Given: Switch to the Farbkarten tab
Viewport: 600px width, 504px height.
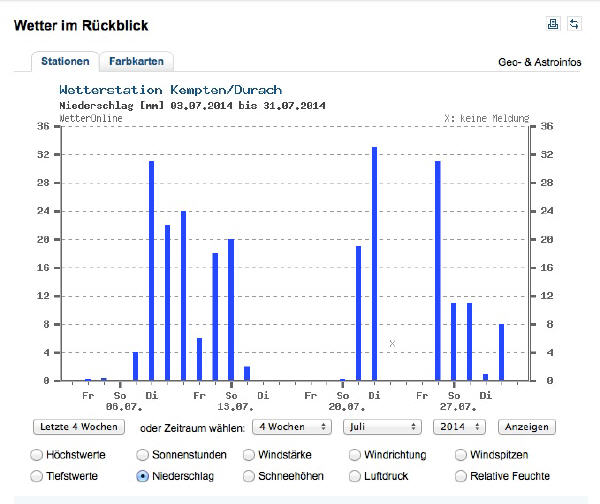Looking at the screenshot, I should (x=136, y=61).
